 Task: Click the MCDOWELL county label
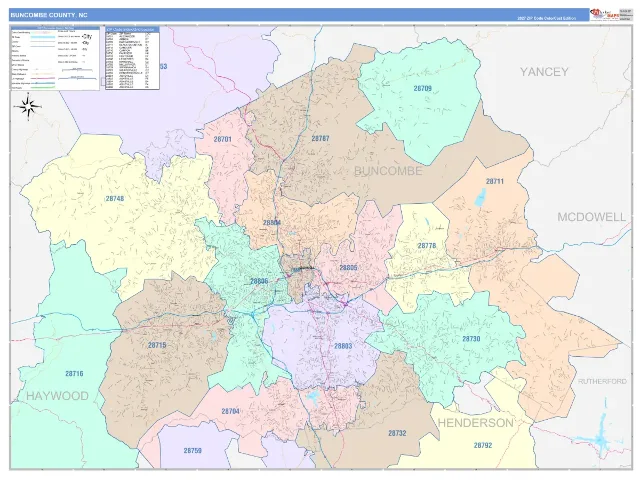coord(591,217)
